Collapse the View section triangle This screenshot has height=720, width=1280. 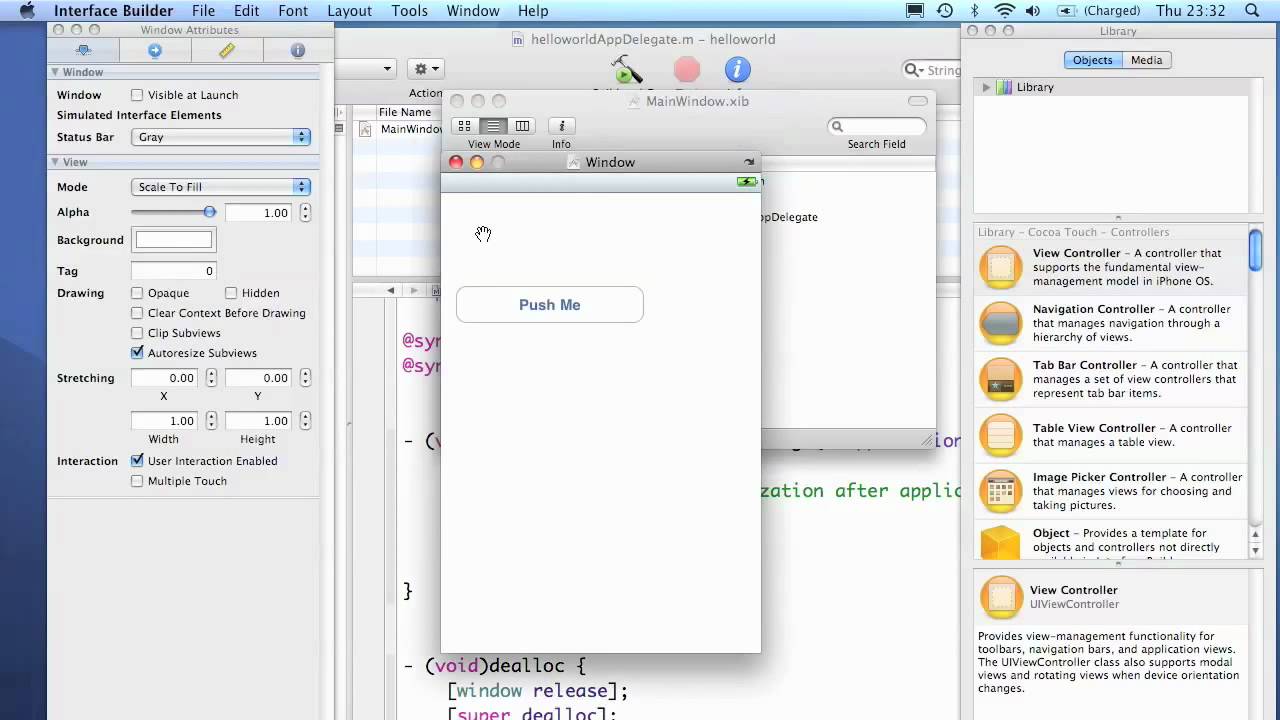(55, 162)
